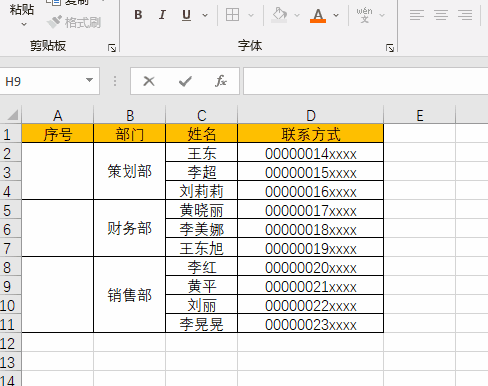Apply the red font color

[x=318, y=15]
